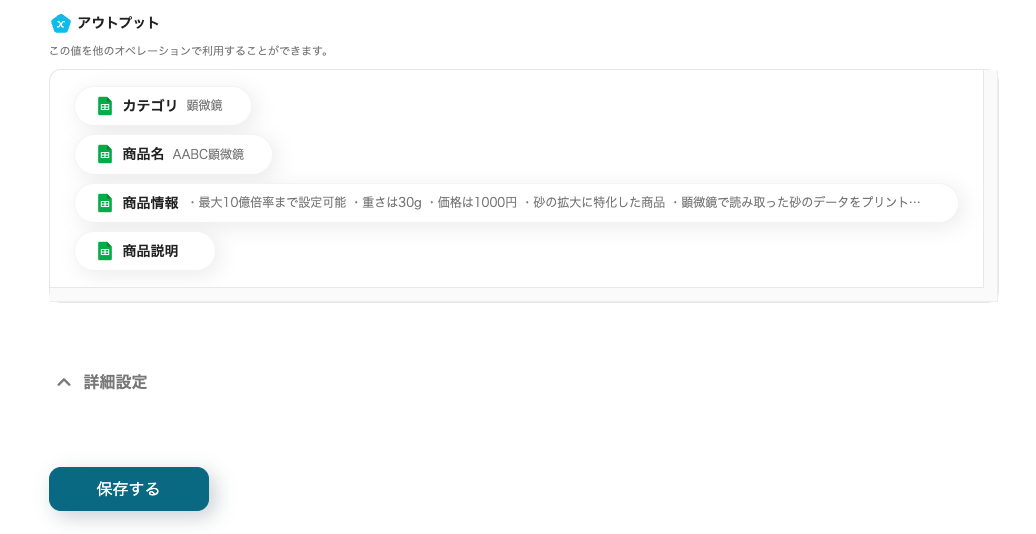
Task: Toggle the 詳細設定 section label
Action: 115,382
